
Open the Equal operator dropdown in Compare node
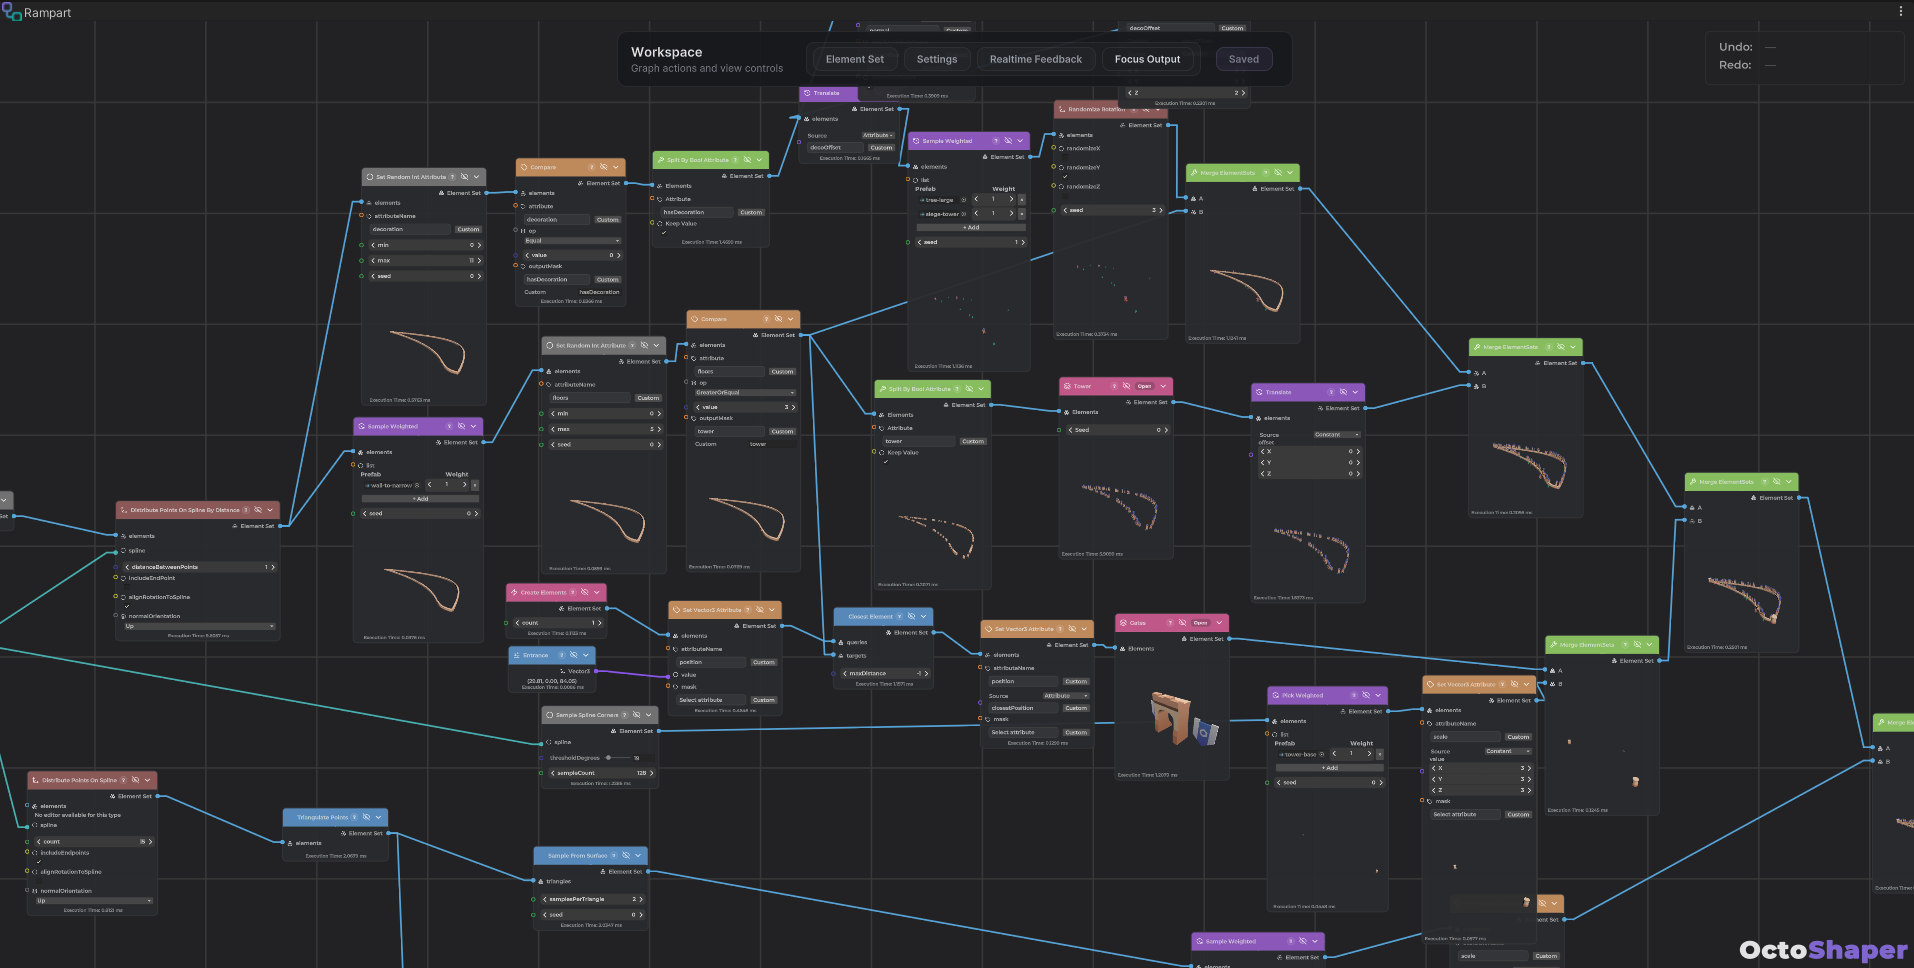point(572,240)
